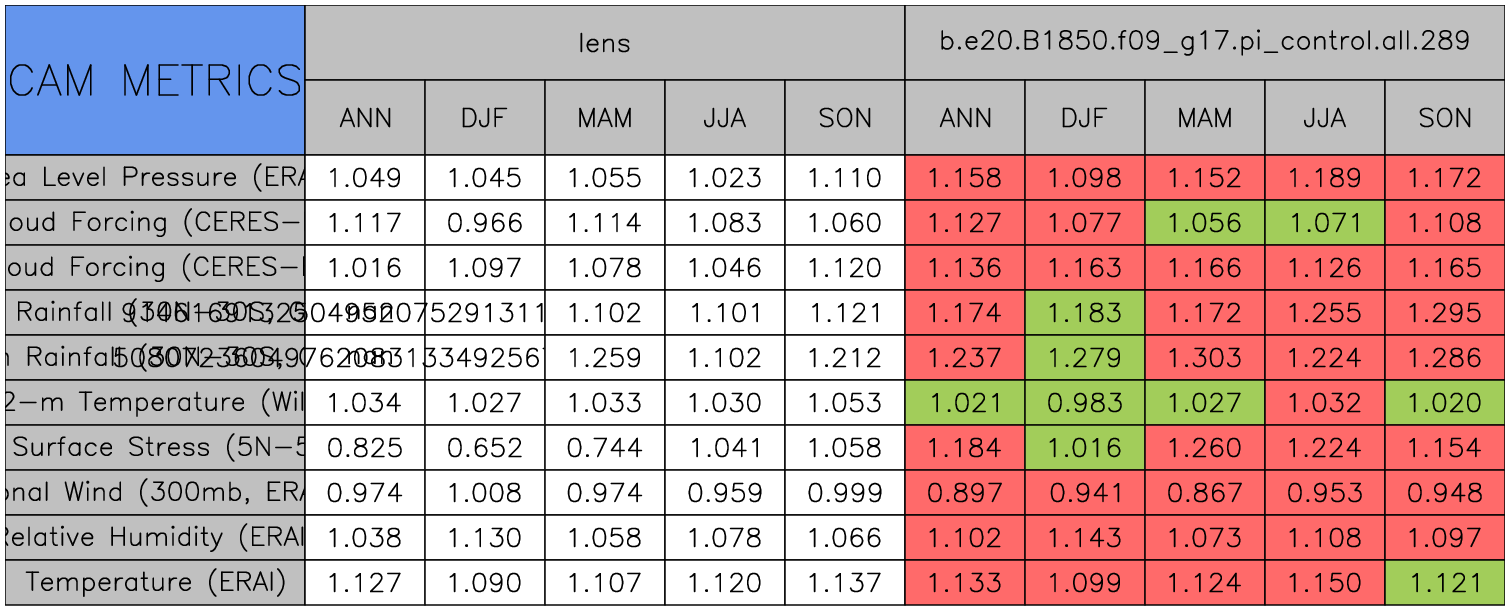Select the DJF header under pi_control case

[x=1084, y=118]
